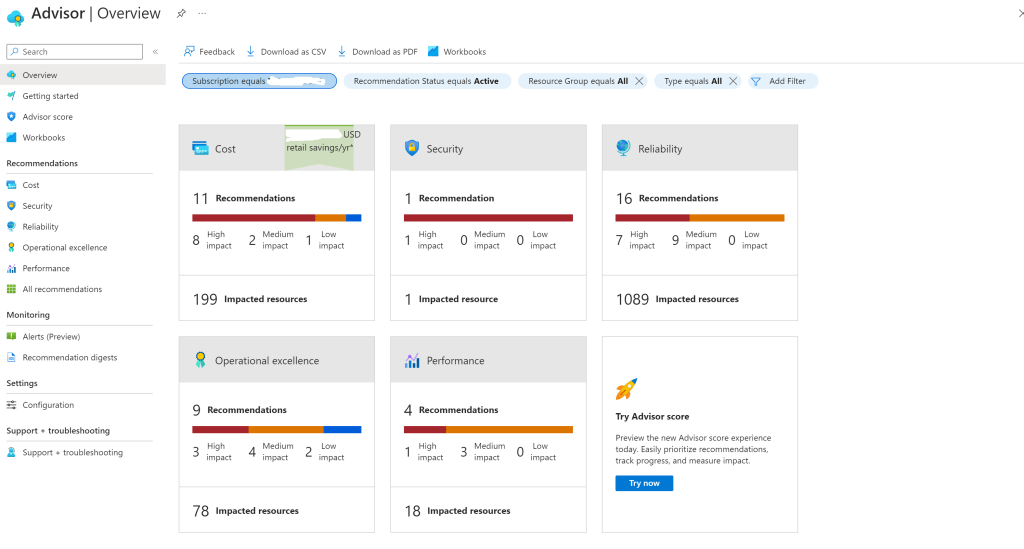Remove the Resource Group filter
Image resolution: width=1024 pixels, height=549 pixels.
pos(639,81)
